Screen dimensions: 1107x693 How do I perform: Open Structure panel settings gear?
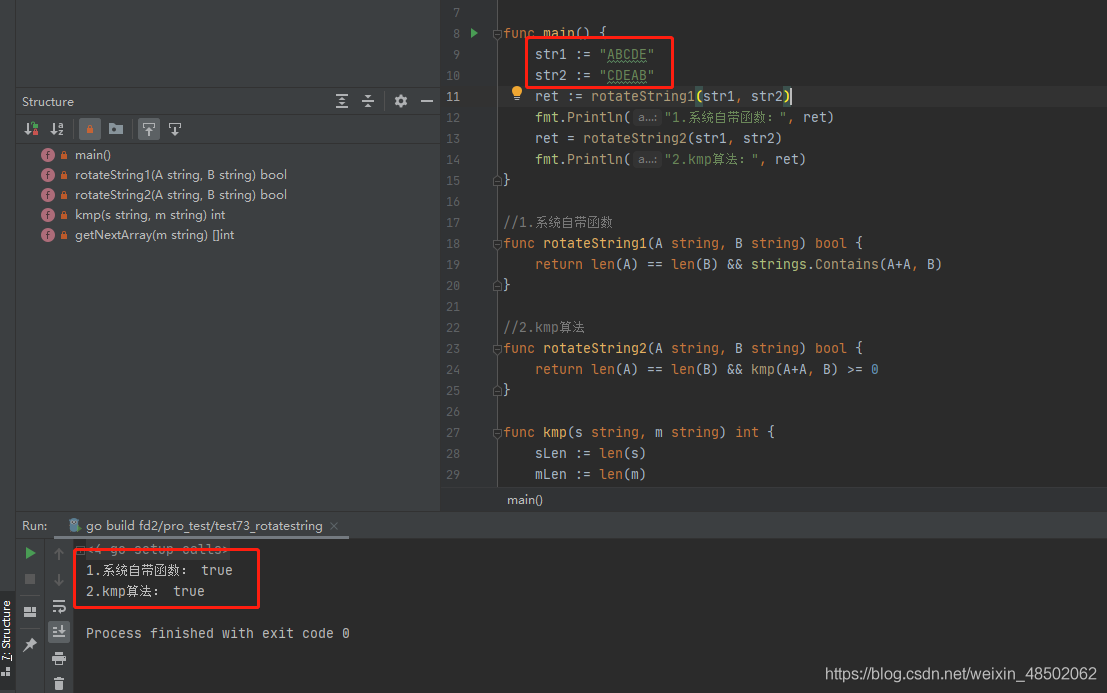point(401,102)
